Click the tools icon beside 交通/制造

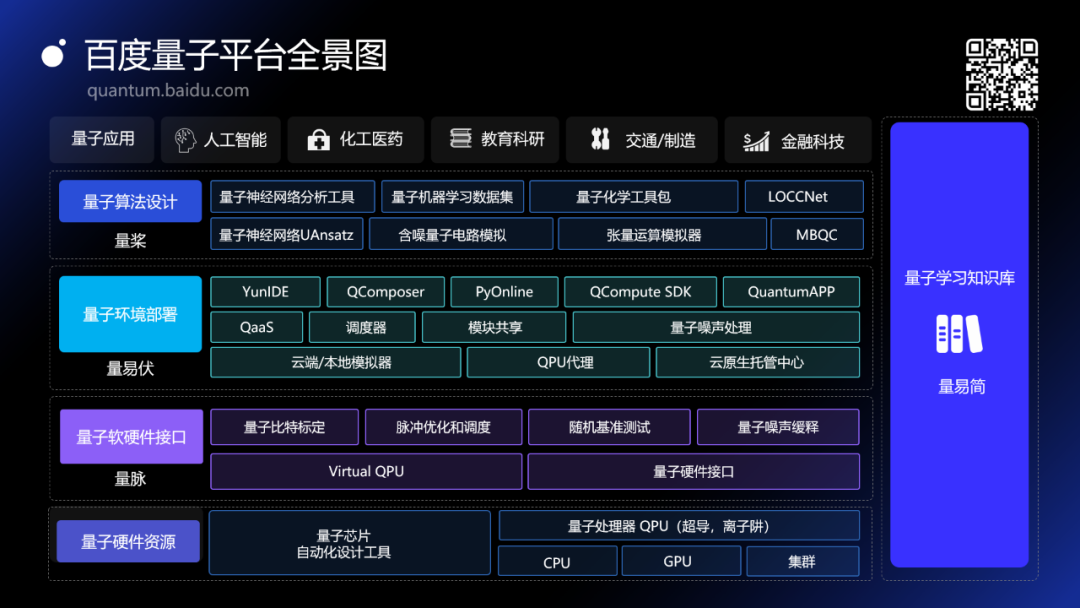[x=600, y=139]
